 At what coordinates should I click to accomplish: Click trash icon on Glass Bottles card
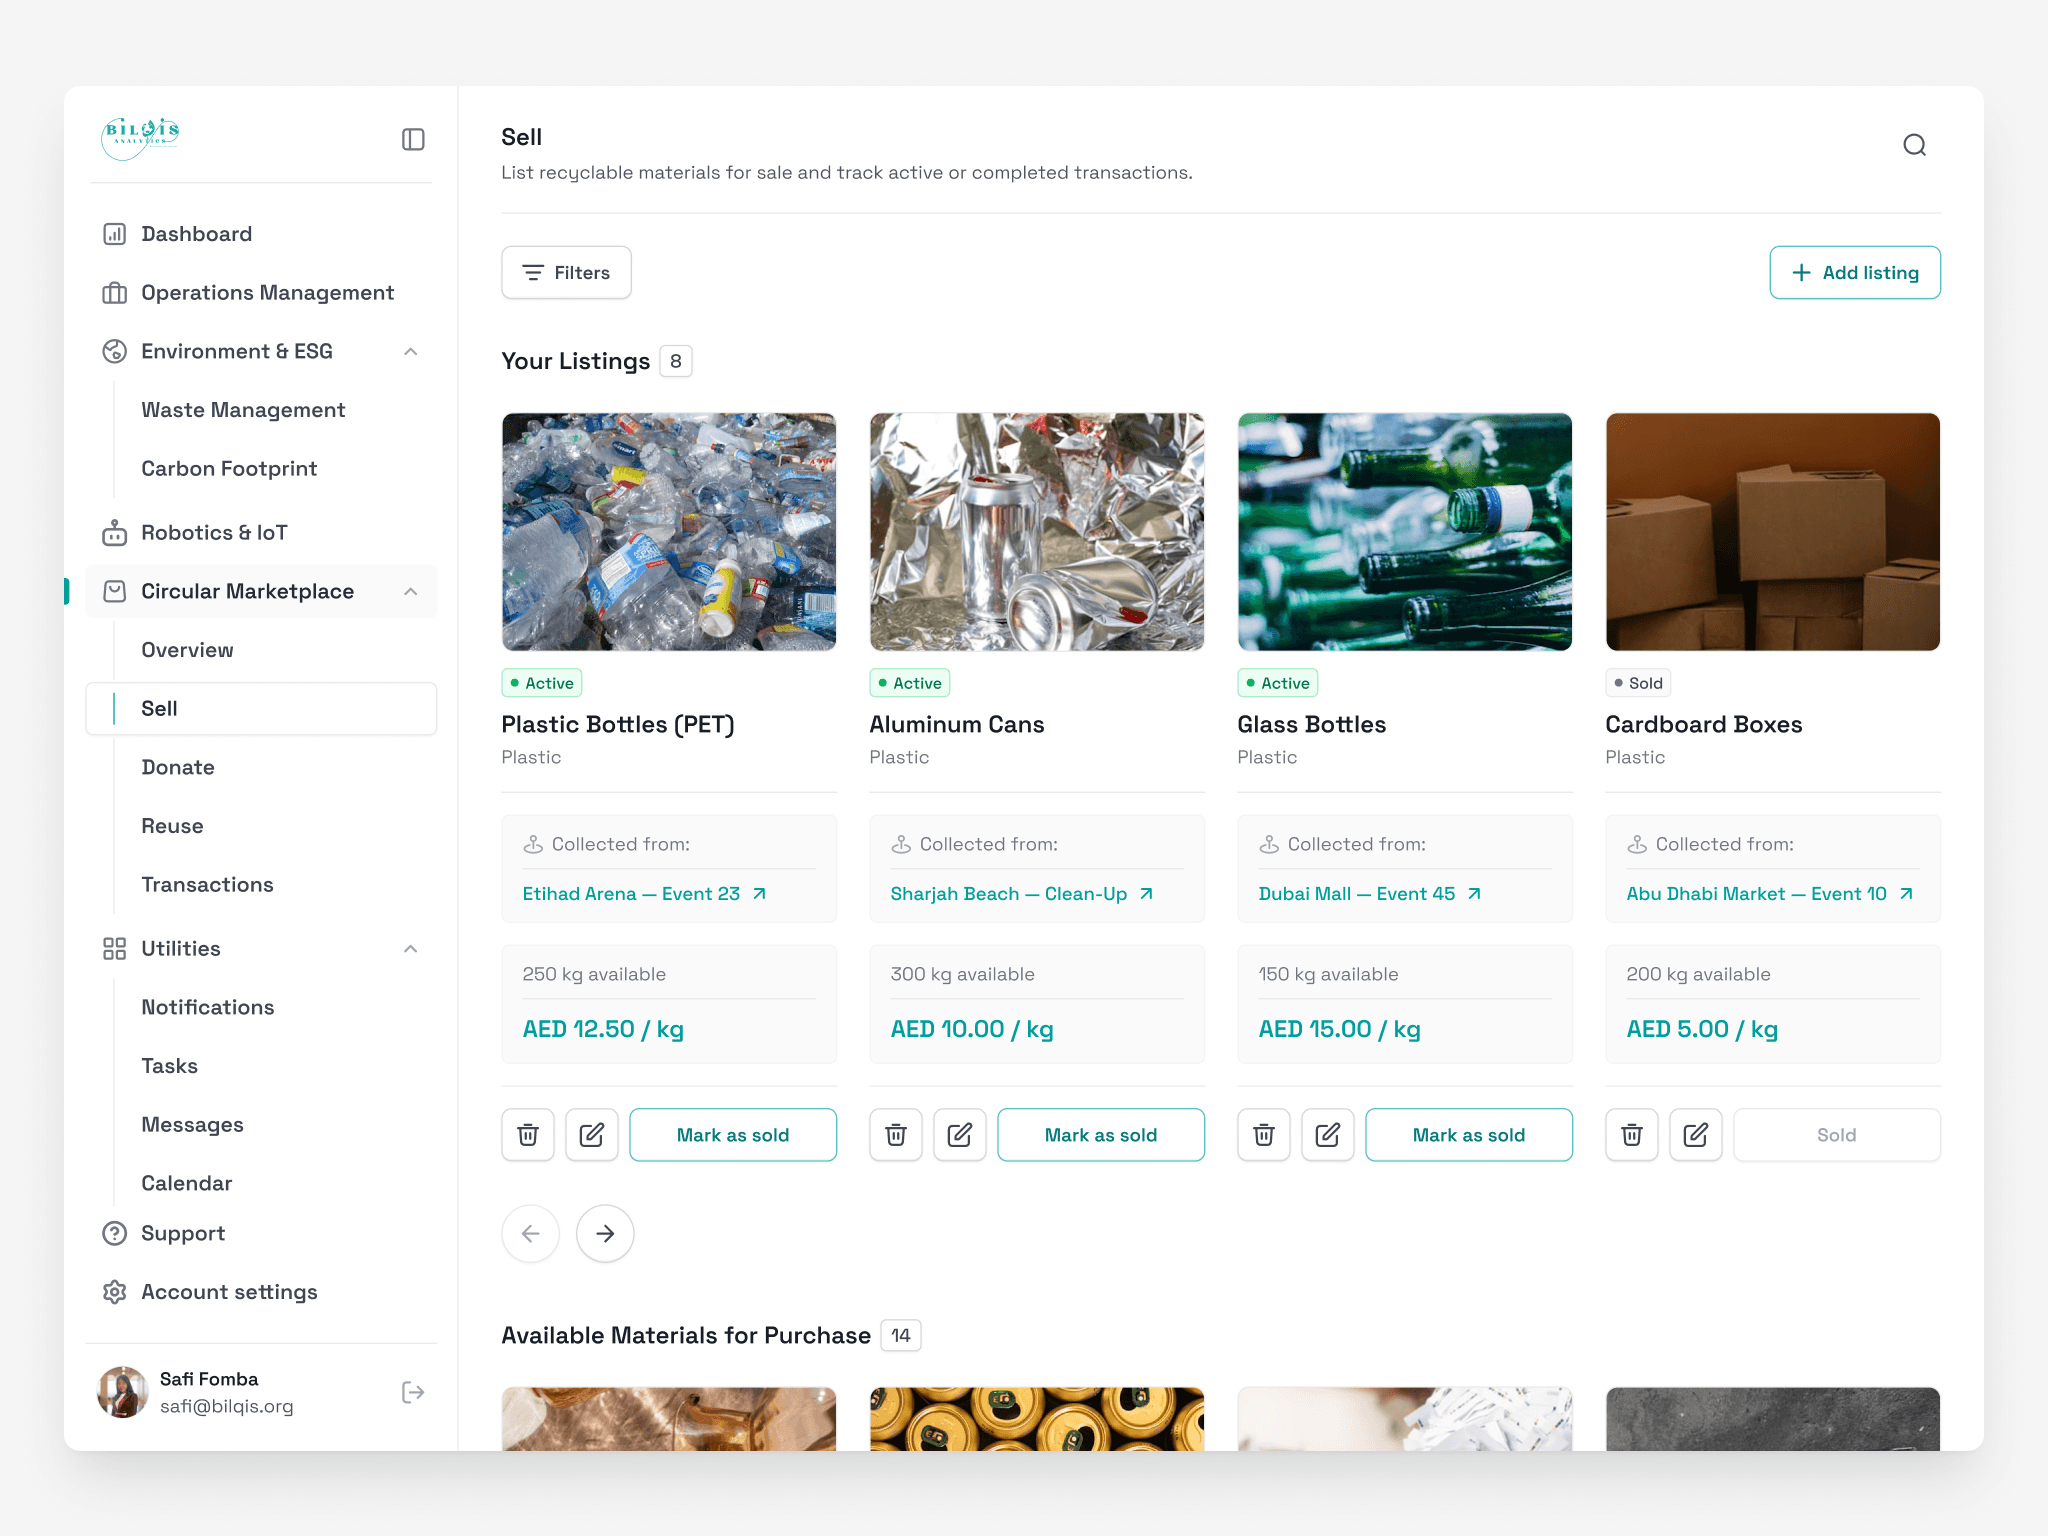point(1264,1134)
